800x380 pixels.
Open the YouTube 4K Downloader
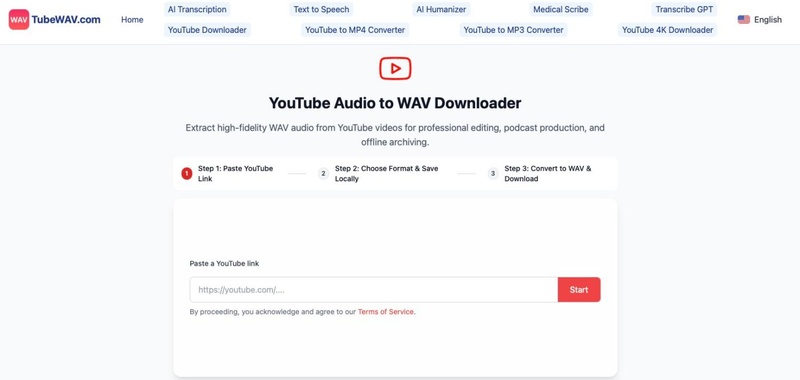point(667,30)
